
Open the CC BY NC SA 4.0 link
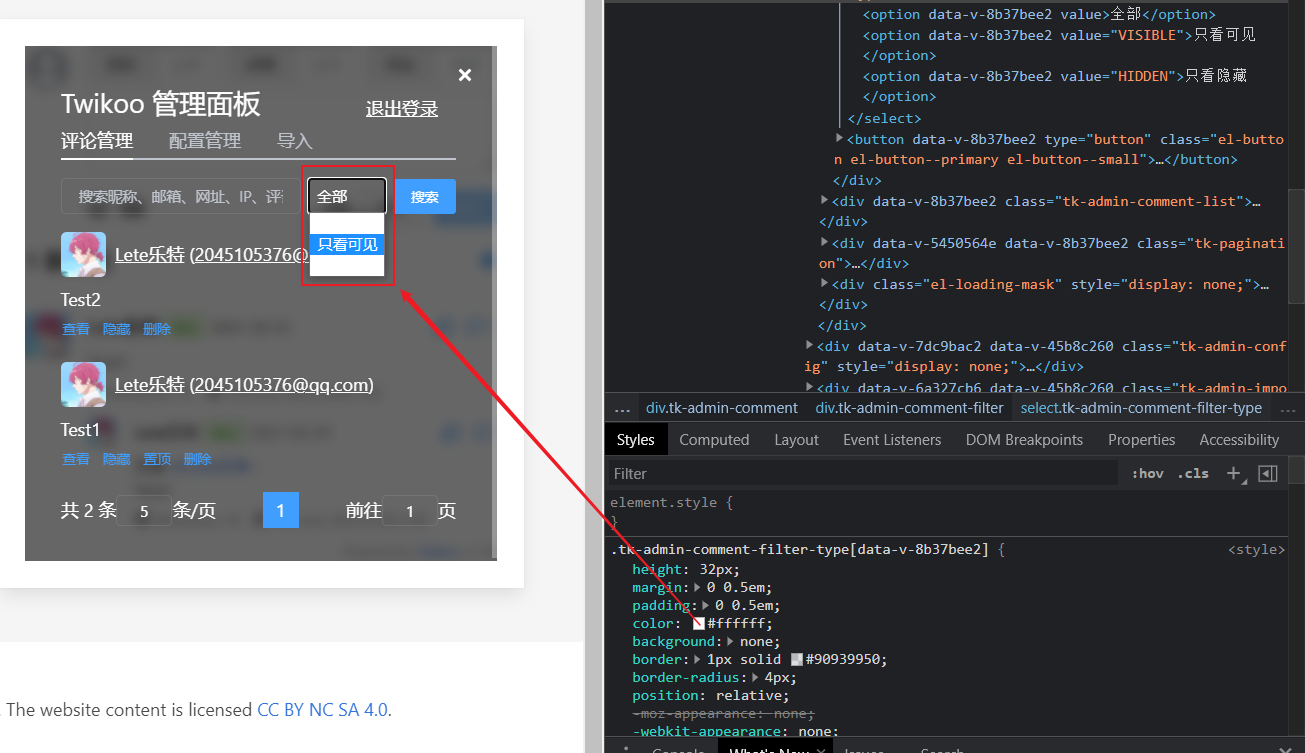[x=322, y=710]
